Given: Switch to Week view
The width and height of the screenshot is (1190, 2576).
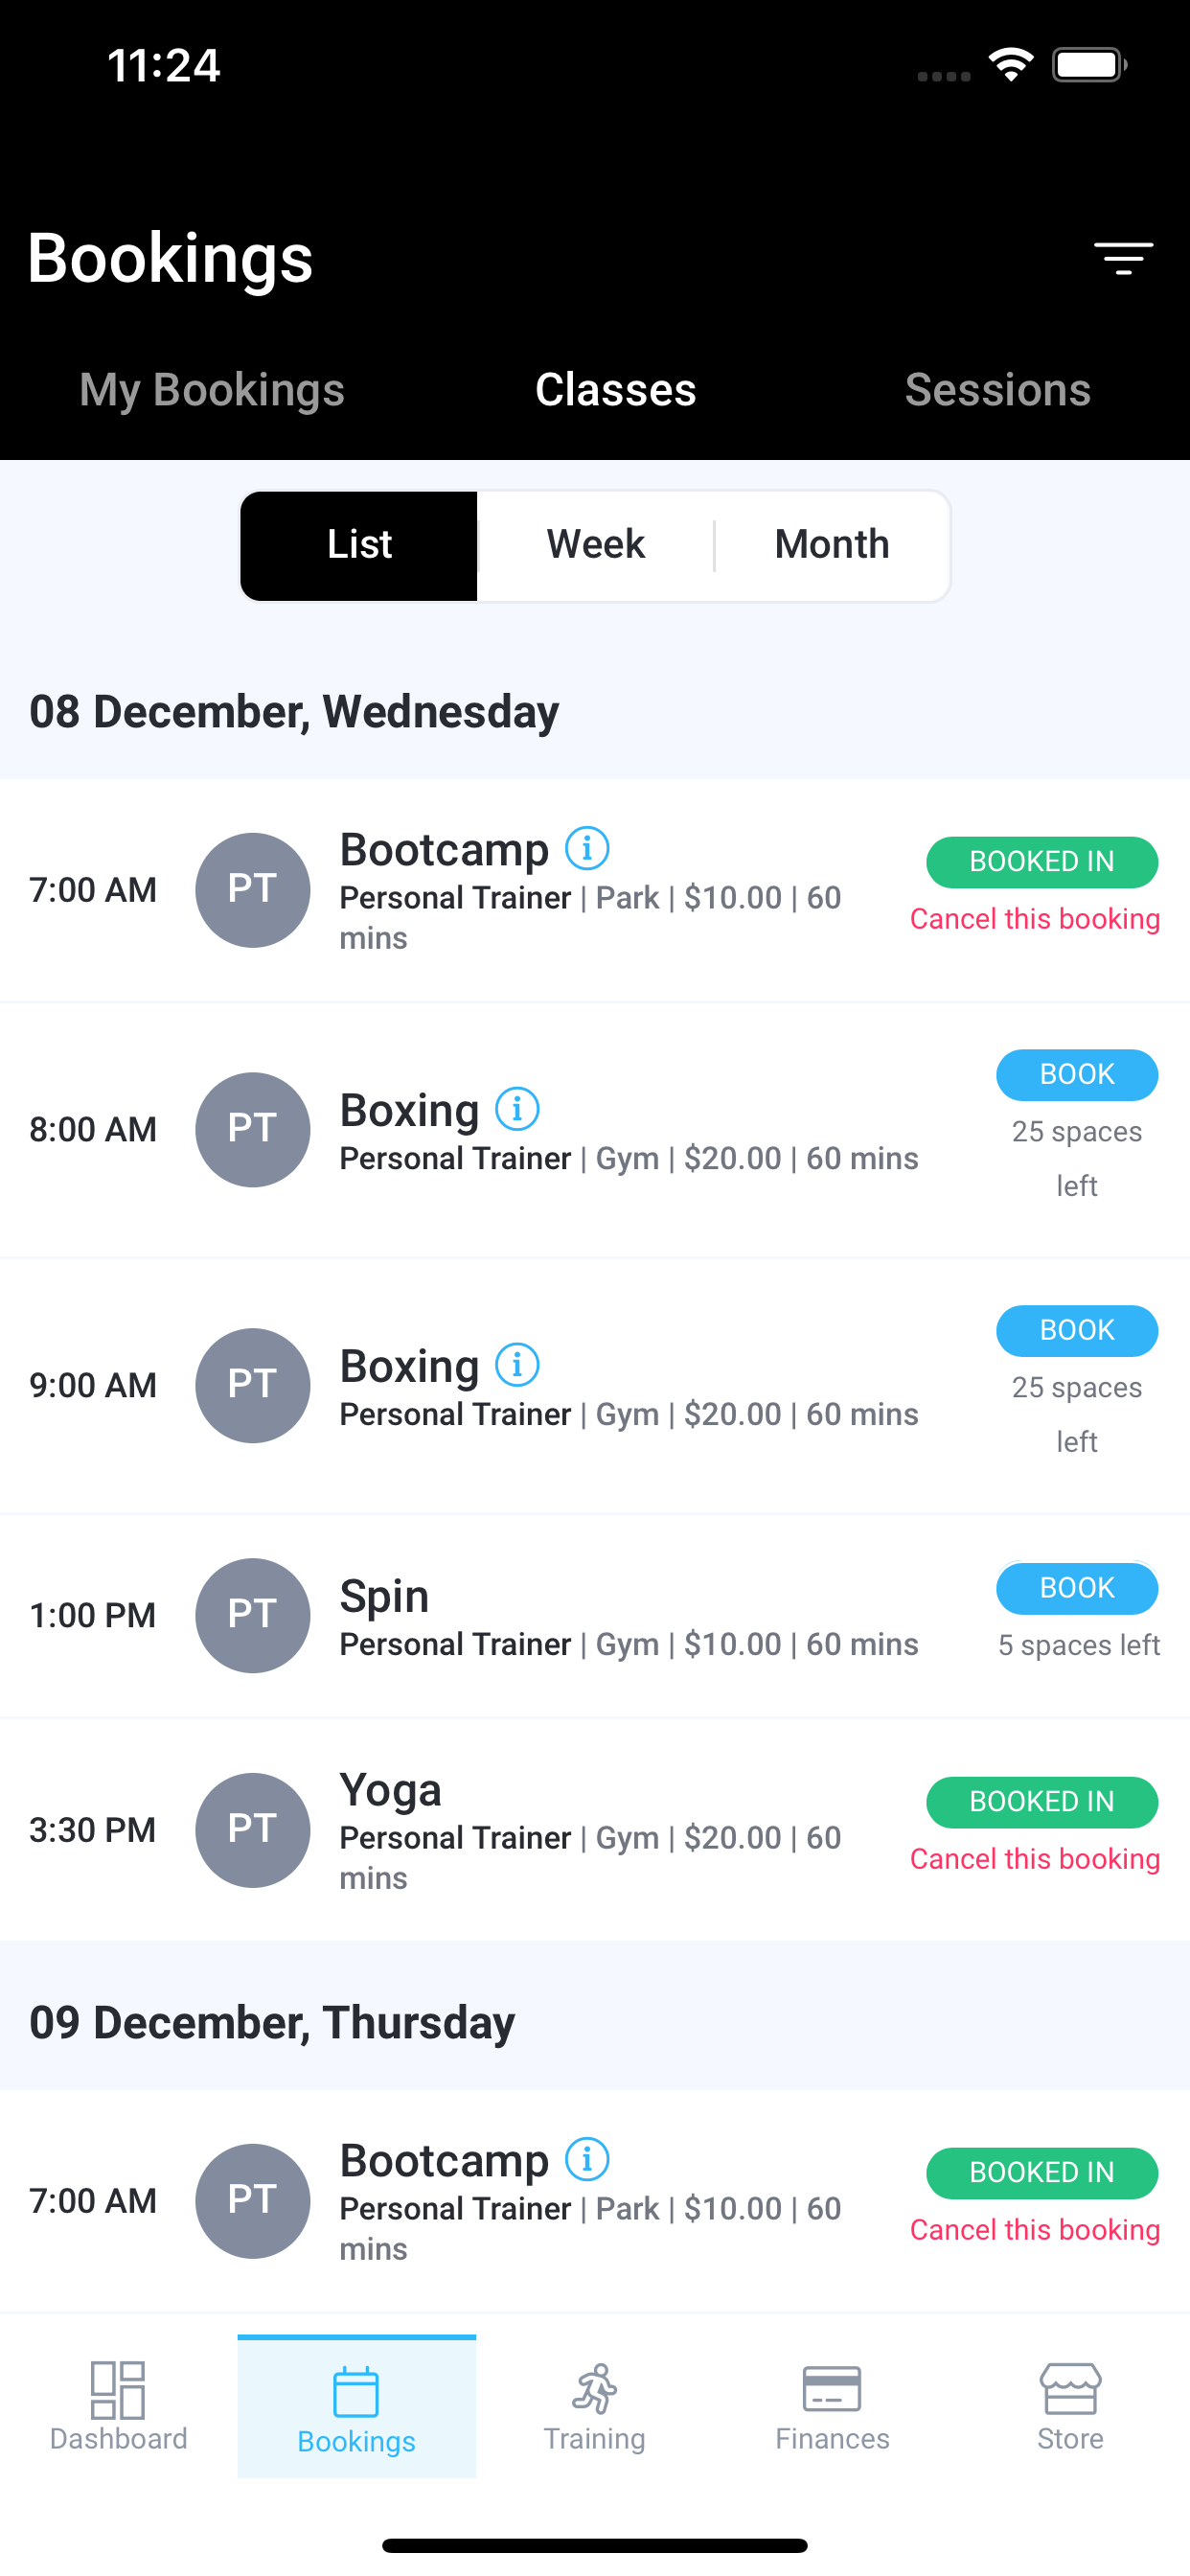Looking at the screenshot, I should 595,545.
